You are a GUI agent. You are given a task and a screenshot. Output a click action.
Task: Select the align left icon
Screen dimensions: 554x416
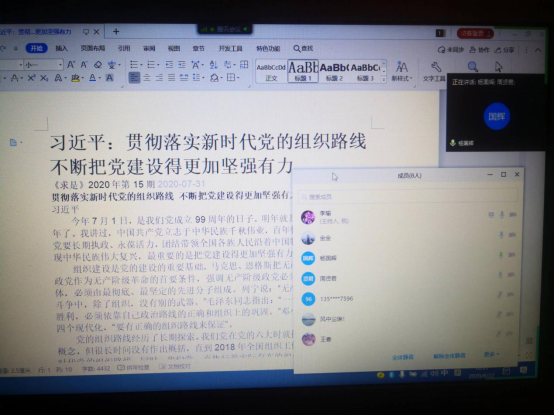click(x=134, y=77)
